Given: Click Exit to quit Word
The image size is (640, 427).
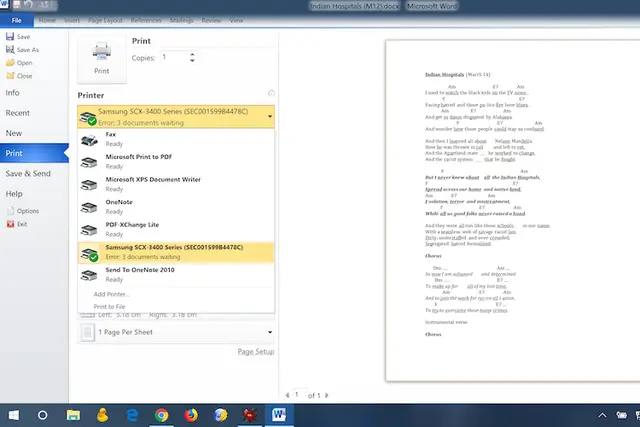Looking at the screenshot, I should pyautogui.click(x=17, y=224).
